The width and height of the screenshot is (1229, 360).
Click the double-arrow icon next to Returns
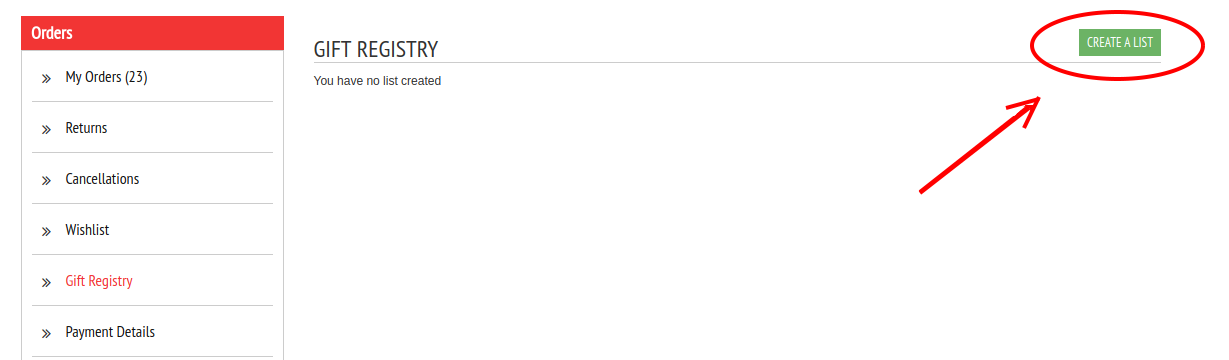pos(46,129)
